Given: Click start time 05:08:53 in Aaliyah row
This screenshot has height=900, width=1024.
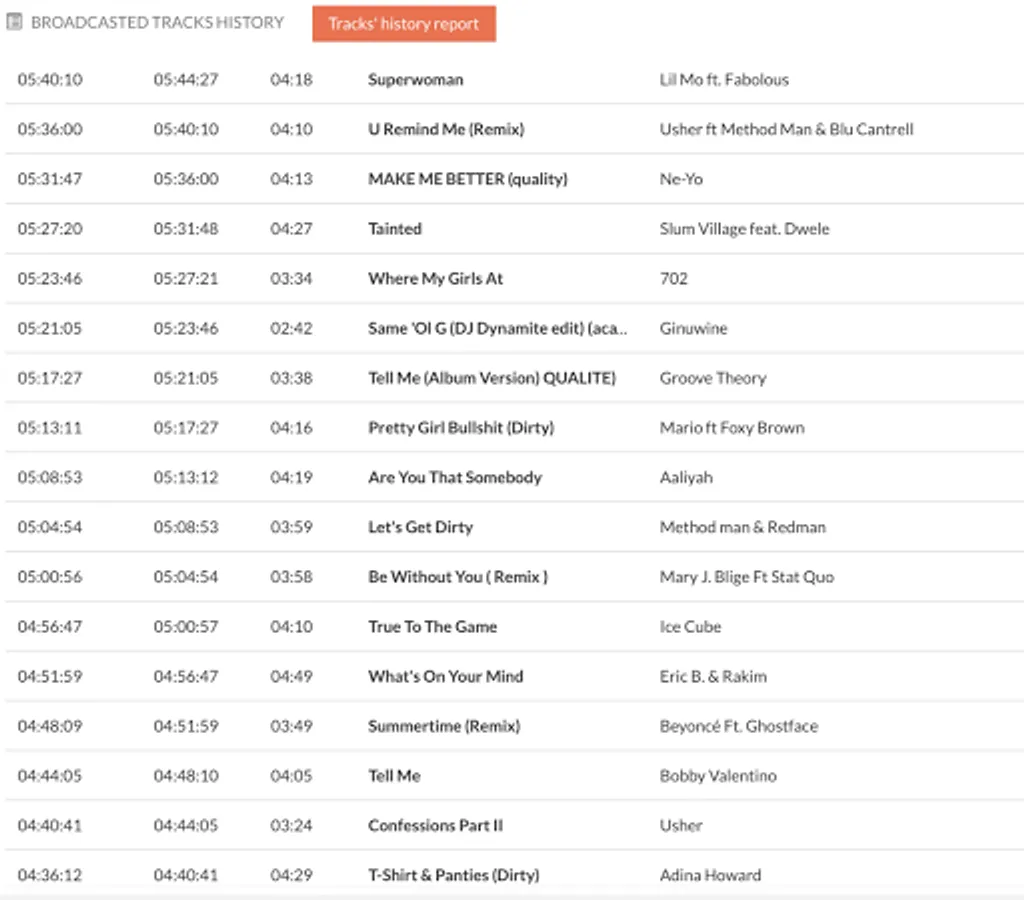Looking at the screenshot, I should point(50,477).
